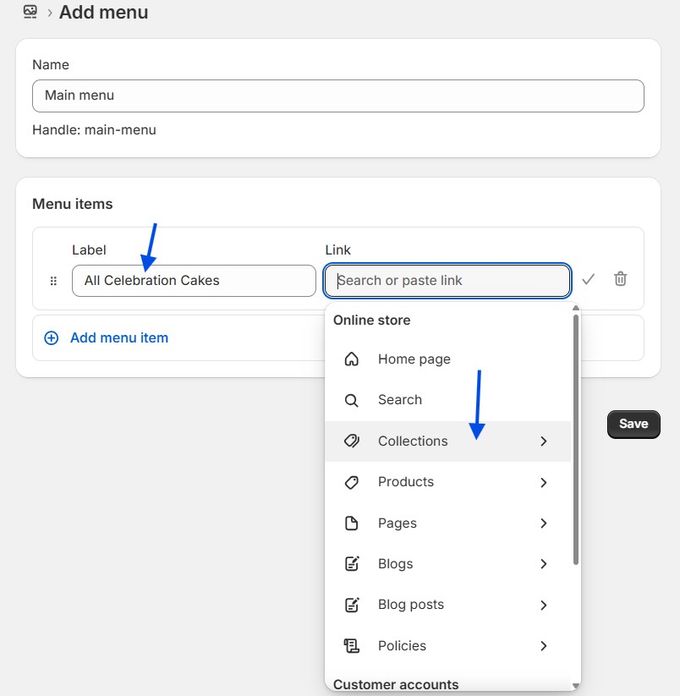Viewport: 680px width, 696px height.
Task: Expand Collections using its chevron
Action: click(x=543, y=441)
